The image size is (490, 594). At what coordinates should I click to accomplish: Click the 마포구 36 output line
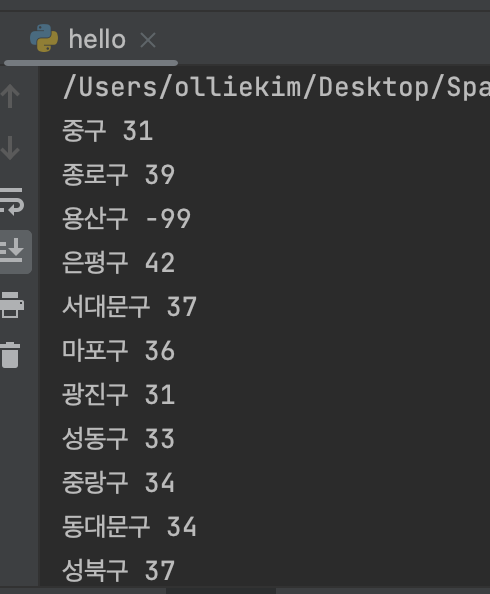pyautogui.click(x=118, y=350)
